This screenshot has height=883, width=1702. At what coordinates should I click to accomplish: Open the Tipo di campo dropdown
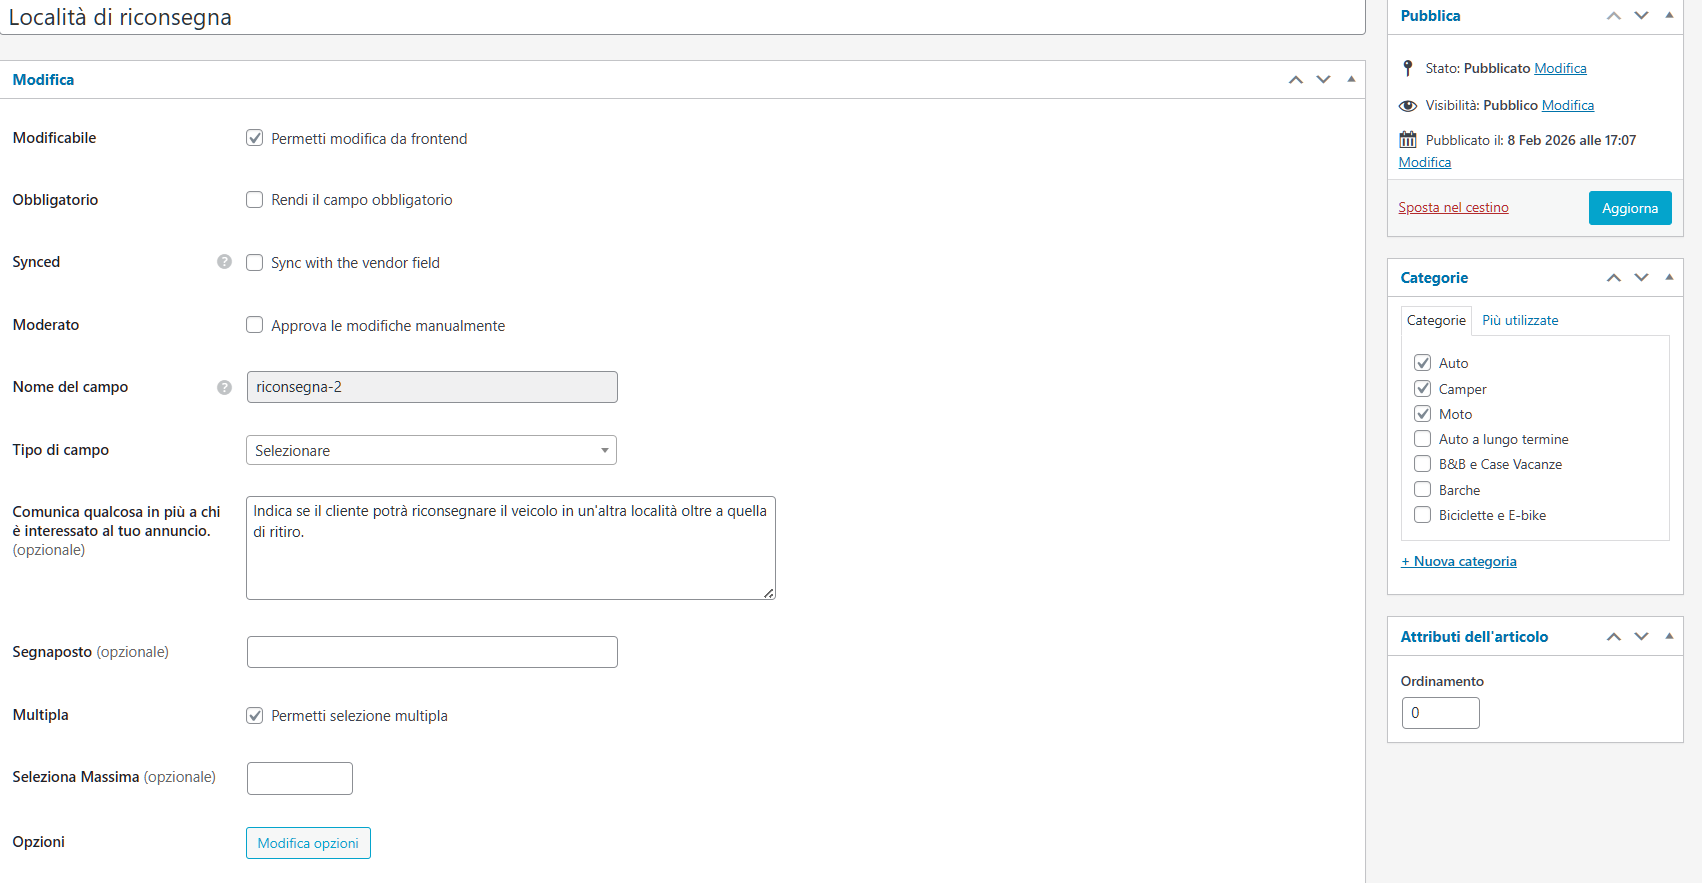click(x=431, y=451)
